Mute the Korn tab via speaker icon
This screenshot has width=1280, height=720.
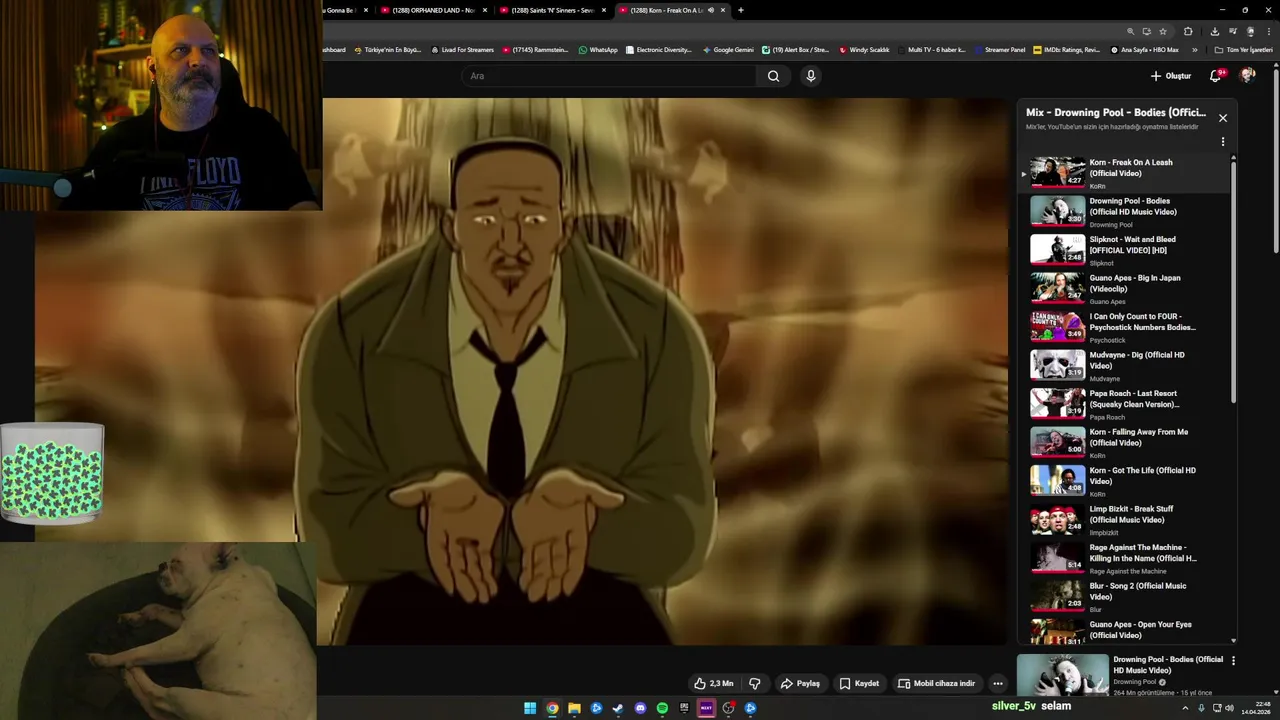click(710, 10)
